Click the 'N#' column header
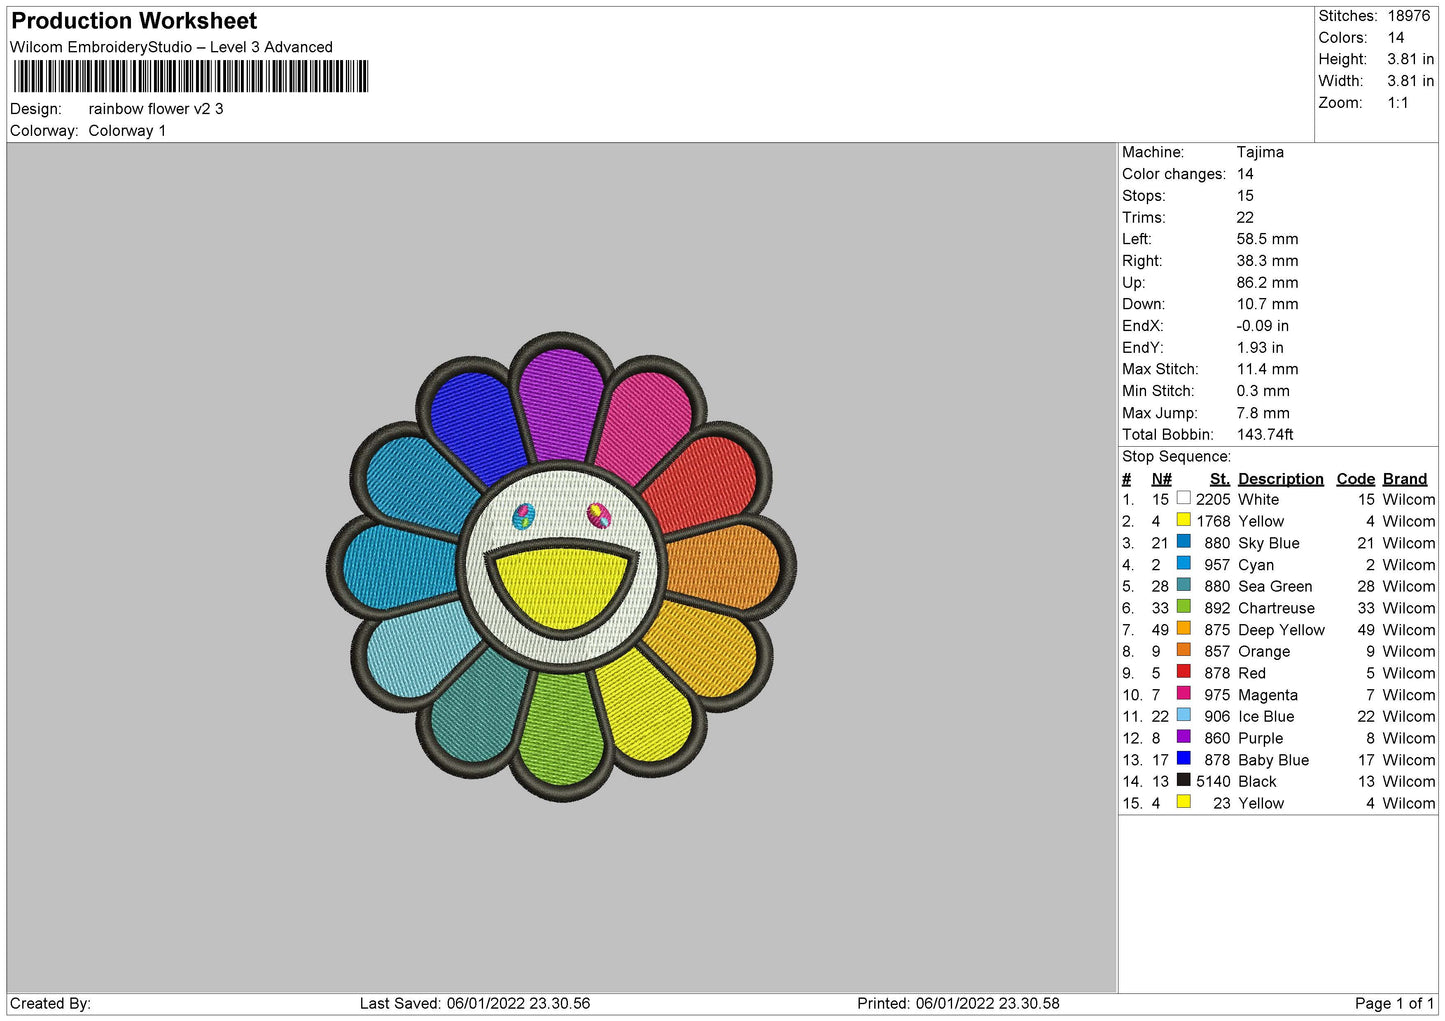This screenshot has width=1445, height=1021. pyautogui.click(x=1161, y=479)
